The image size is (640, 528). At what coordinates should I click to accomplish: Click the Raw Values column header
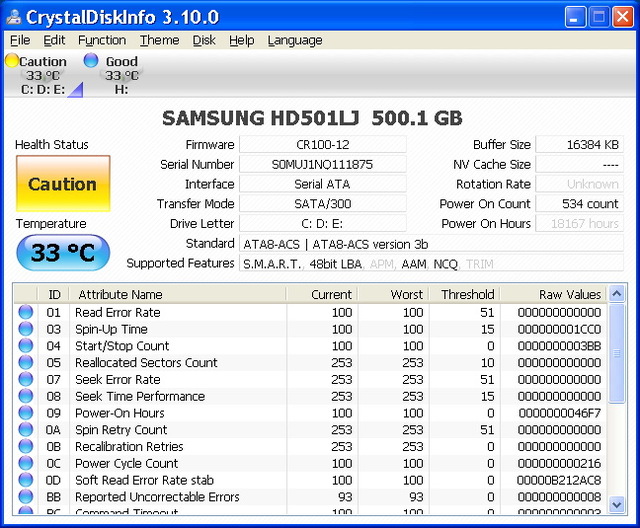pyautogui.click(x=553, y=294)
